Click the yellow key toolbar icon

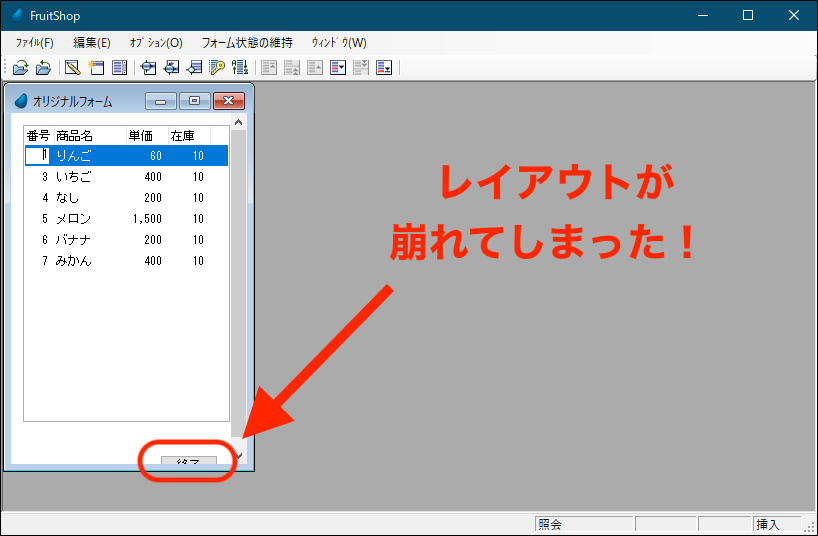217,67
